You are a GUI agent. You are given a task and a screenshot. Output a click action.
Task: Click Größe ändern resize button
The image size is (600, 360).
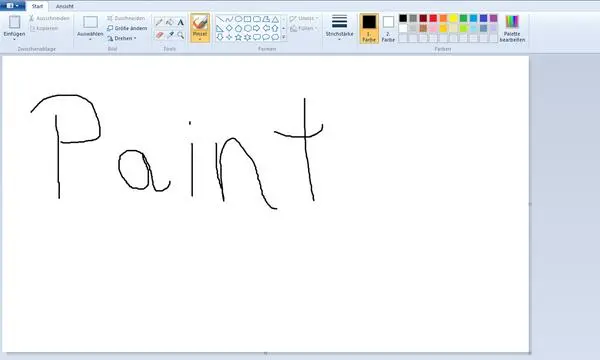tap(127, 28)
